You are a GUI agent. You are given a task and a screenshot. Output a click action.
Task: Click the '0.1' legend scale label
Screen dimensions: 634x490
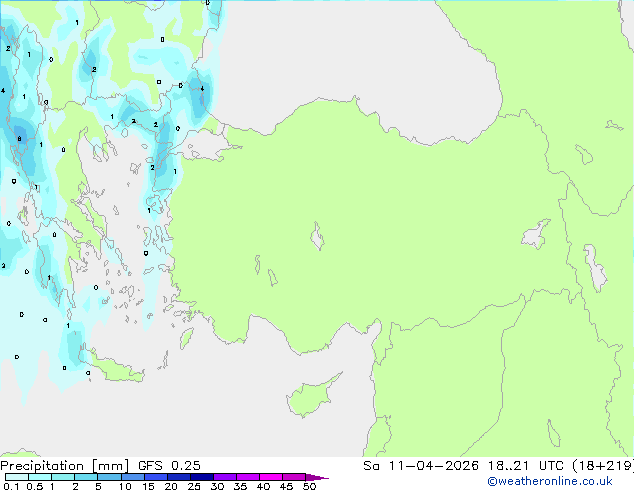coord(11,486)
